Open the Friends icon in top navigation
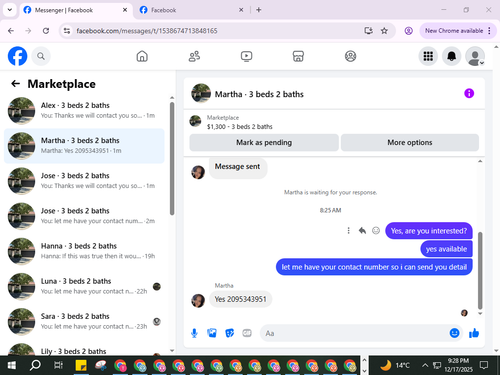Image resolution: width=500 pixels, height=375 pixels. 194,56
